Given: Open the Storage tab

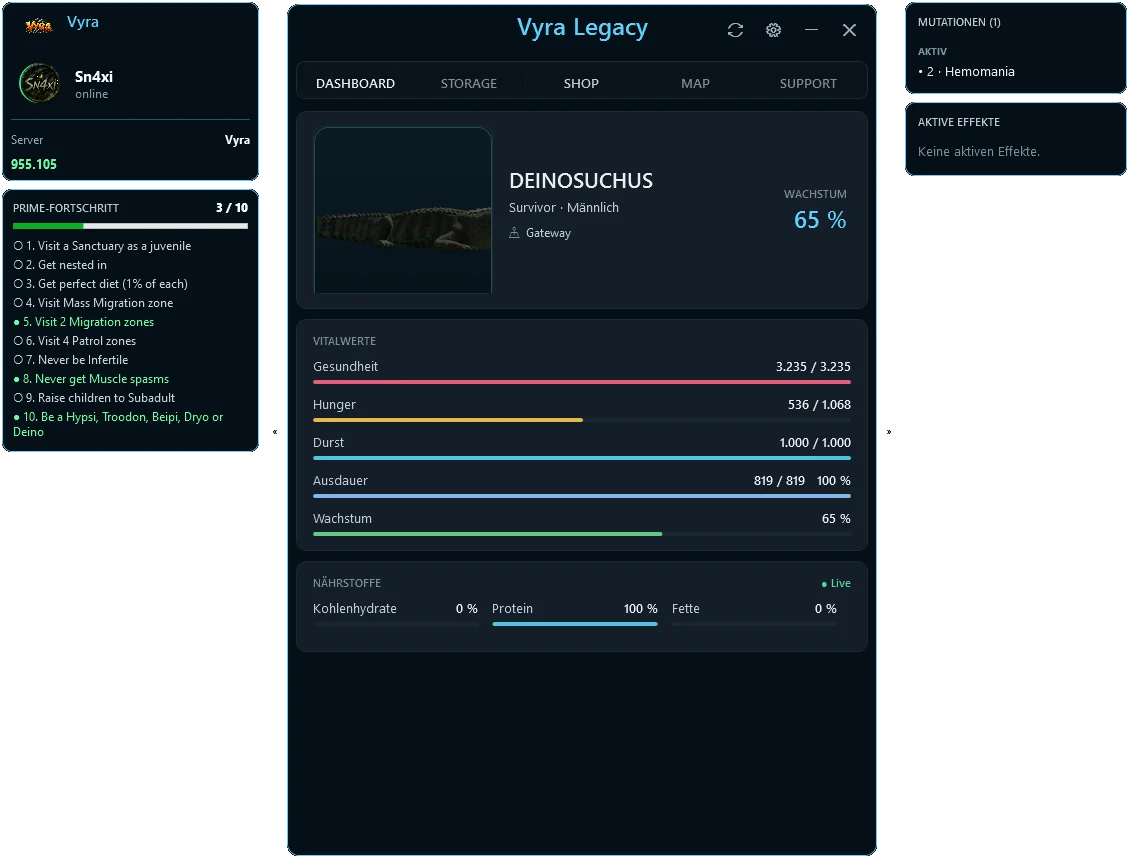Looking at the screenshot, I should coord(469,83).
